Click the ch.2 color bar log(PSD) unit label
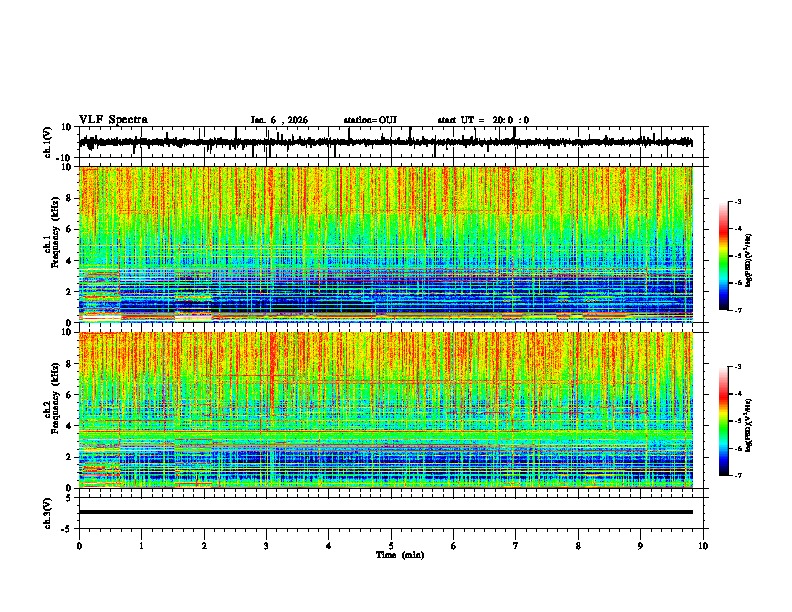Viewport: 792px width, 612px height. click(748, 425)
